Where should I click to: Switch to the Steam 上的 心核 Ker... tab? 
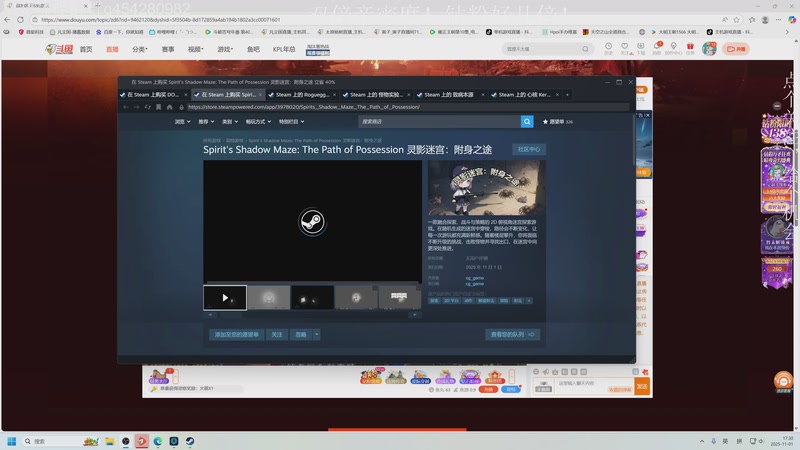[524, 94]
